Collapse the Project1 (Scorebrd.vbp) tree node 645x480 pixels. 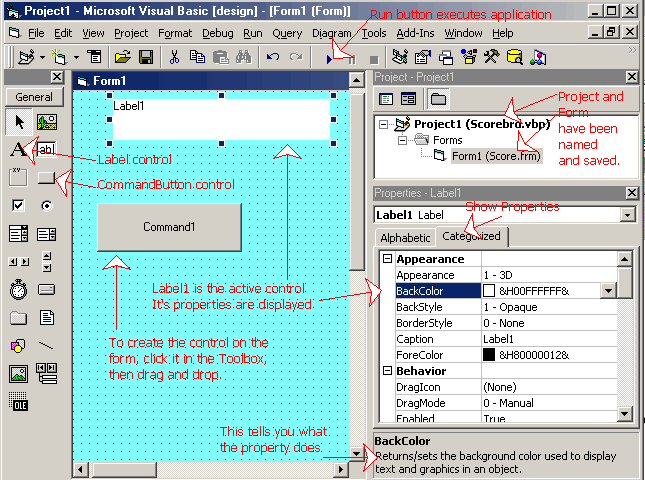(383, 124)
